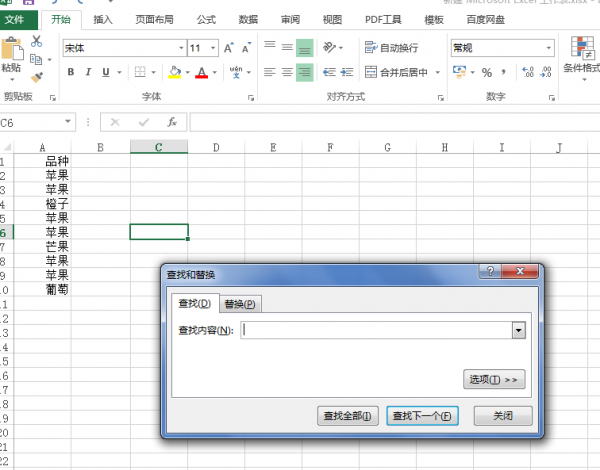Toggle right align button
This screenshot has width=600, height=470.
pos(305,72)
